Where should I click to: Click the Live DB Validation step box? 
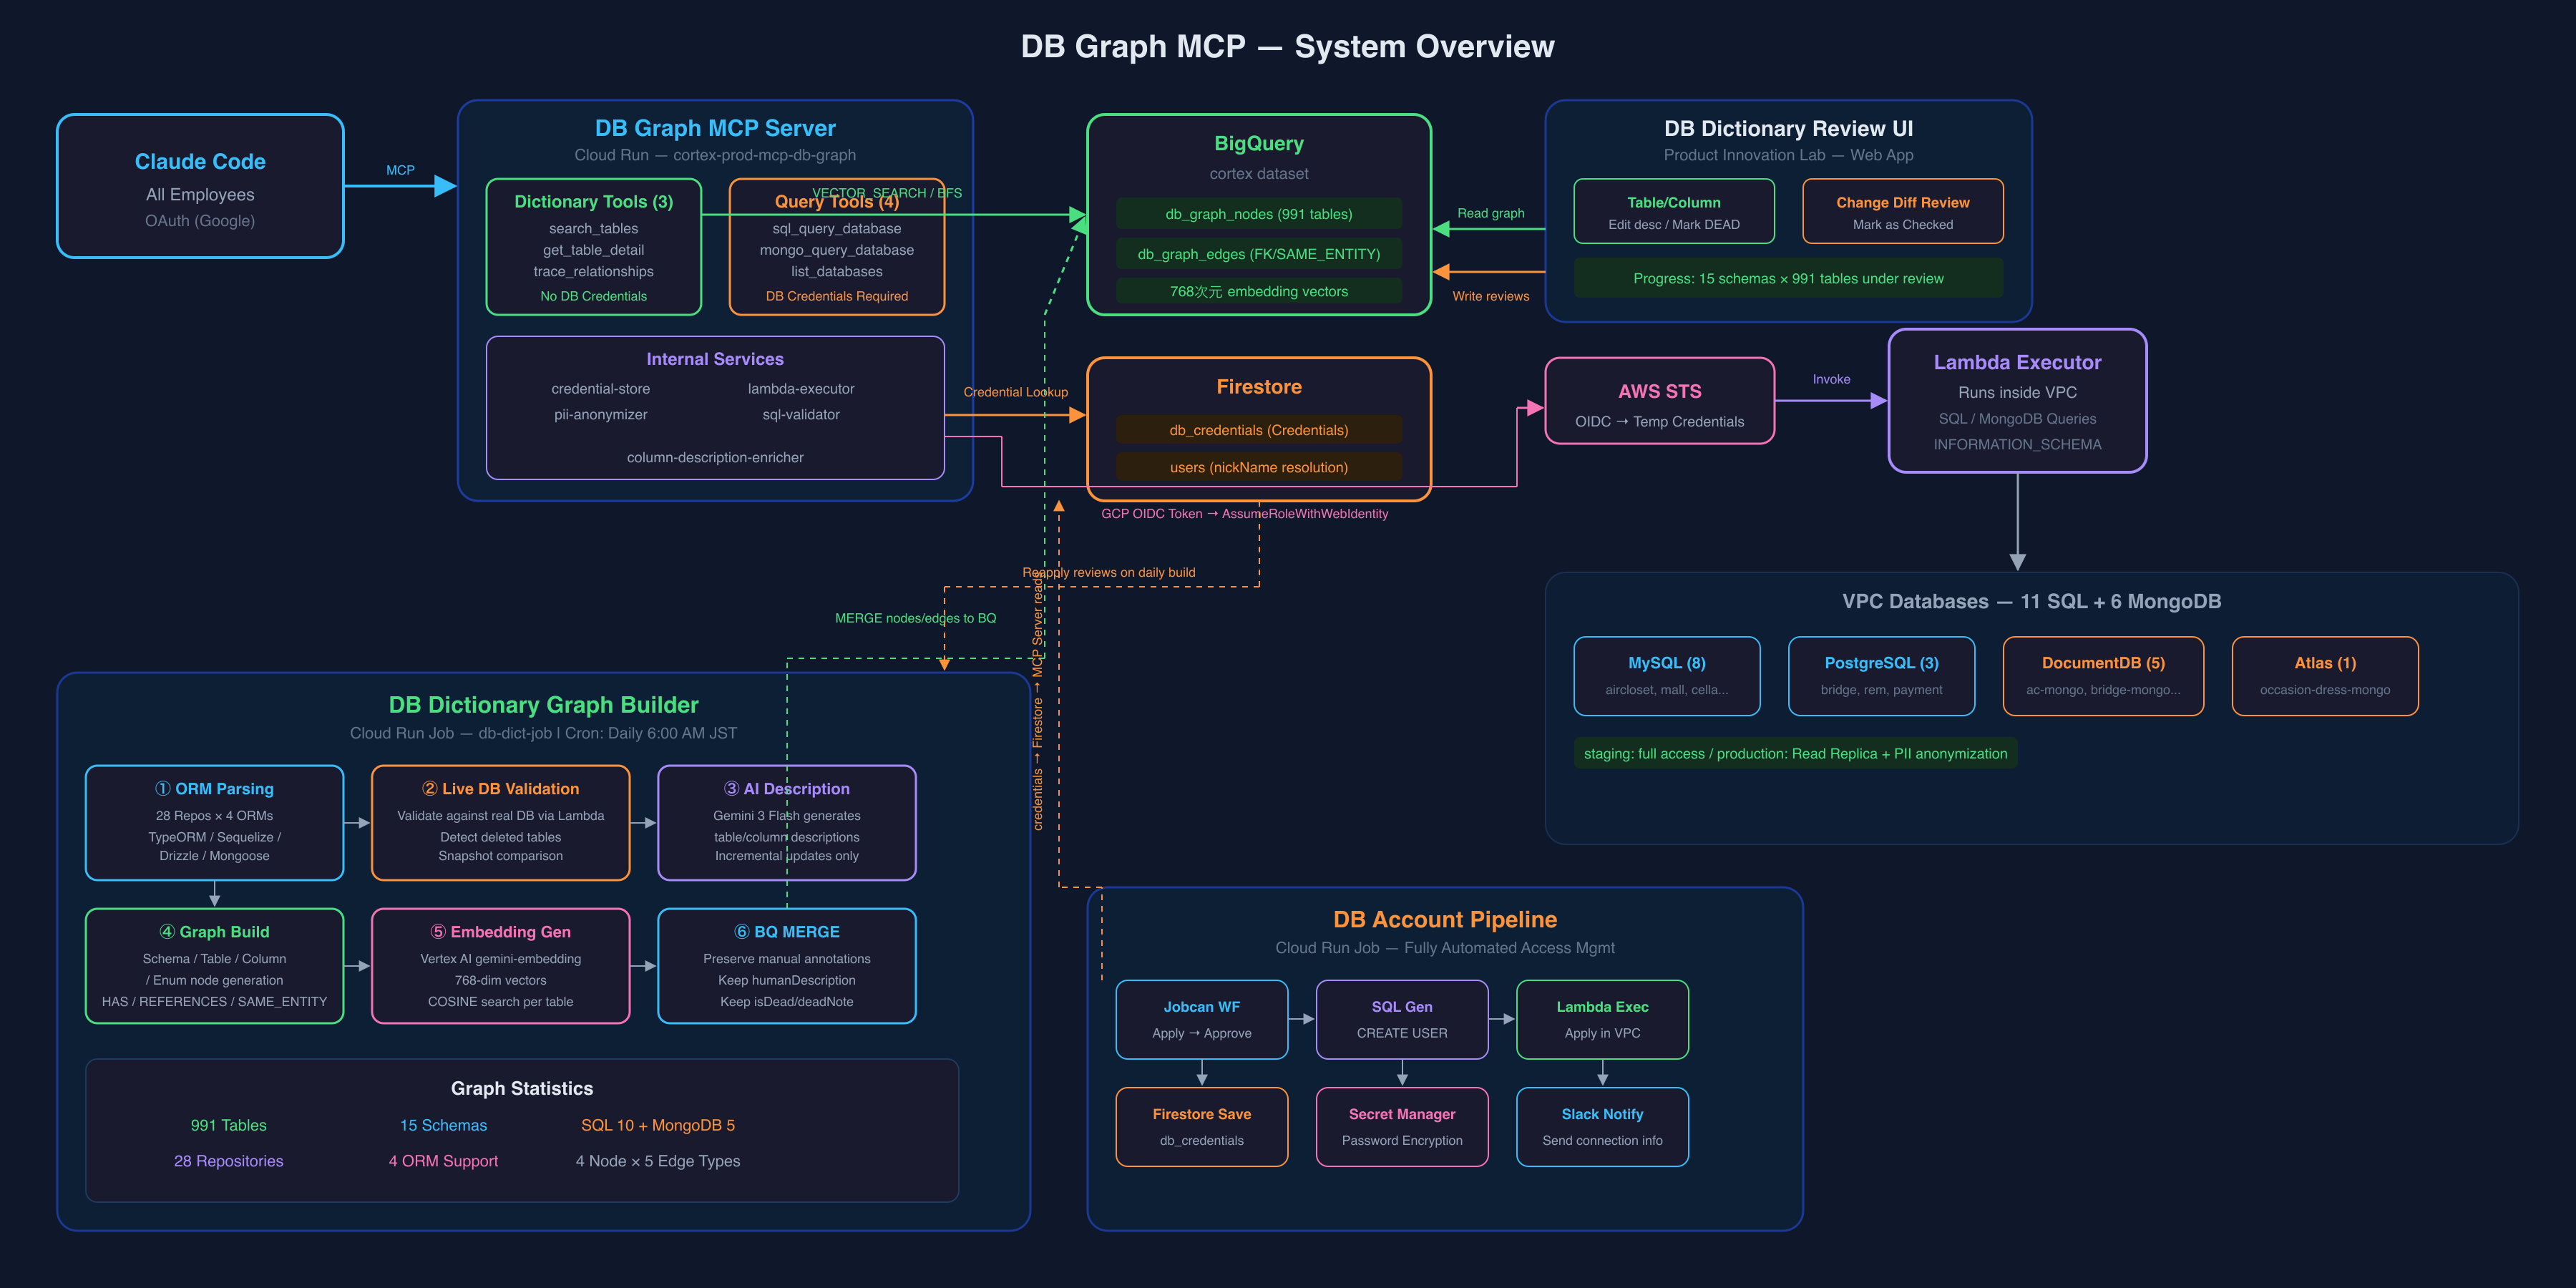500,823
